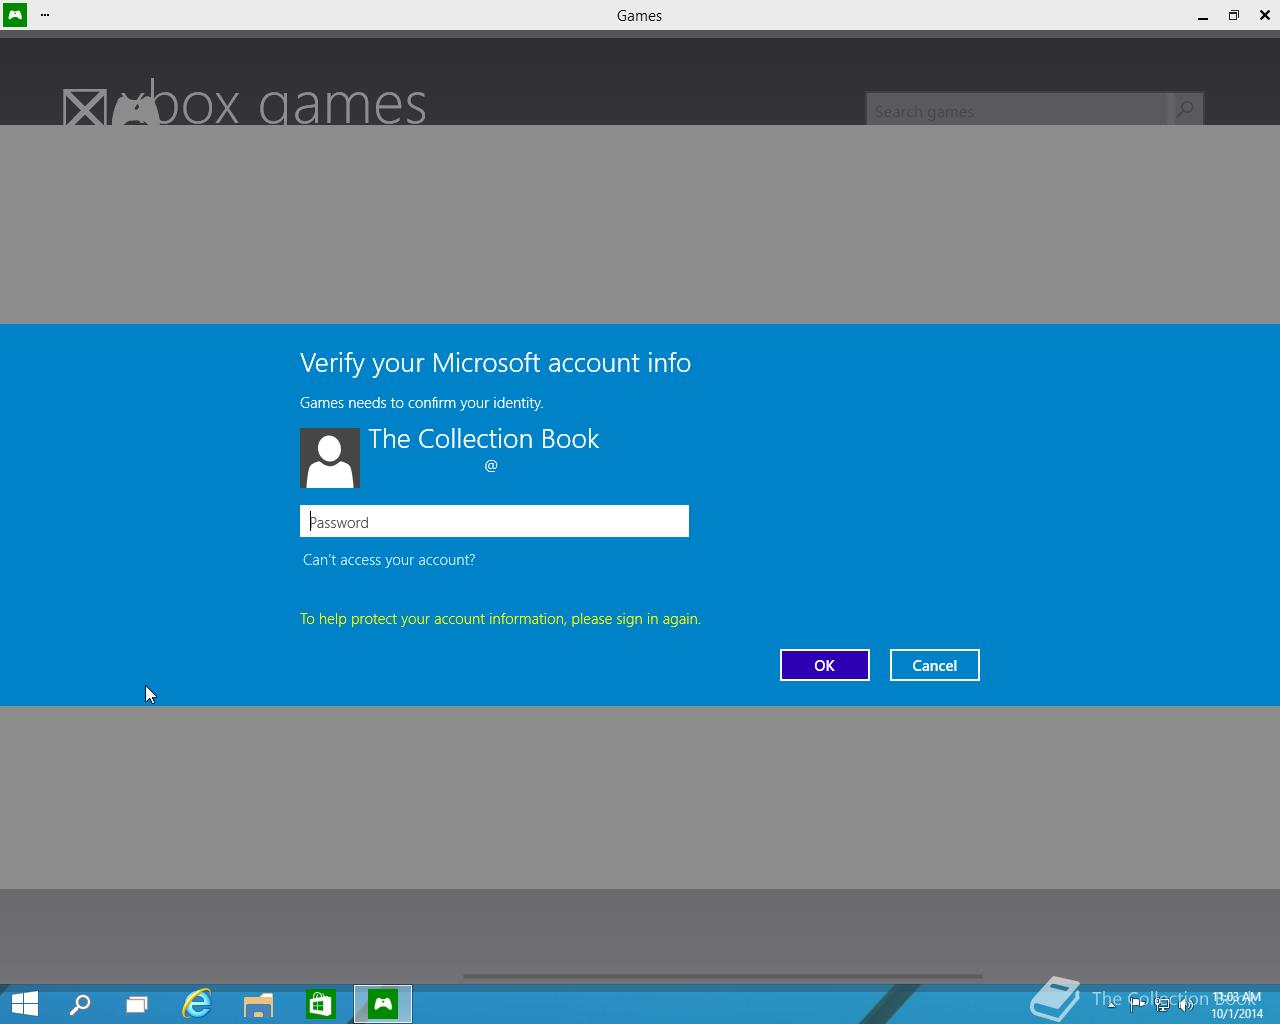Open the volume speaker tray icon

pyautogui.click(x=1187, y=1004)
